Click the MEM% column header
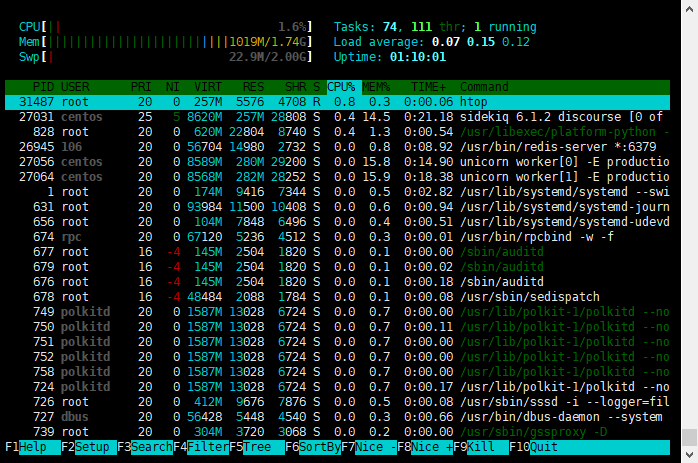698x463 pixels. click(x=376, y=87)
